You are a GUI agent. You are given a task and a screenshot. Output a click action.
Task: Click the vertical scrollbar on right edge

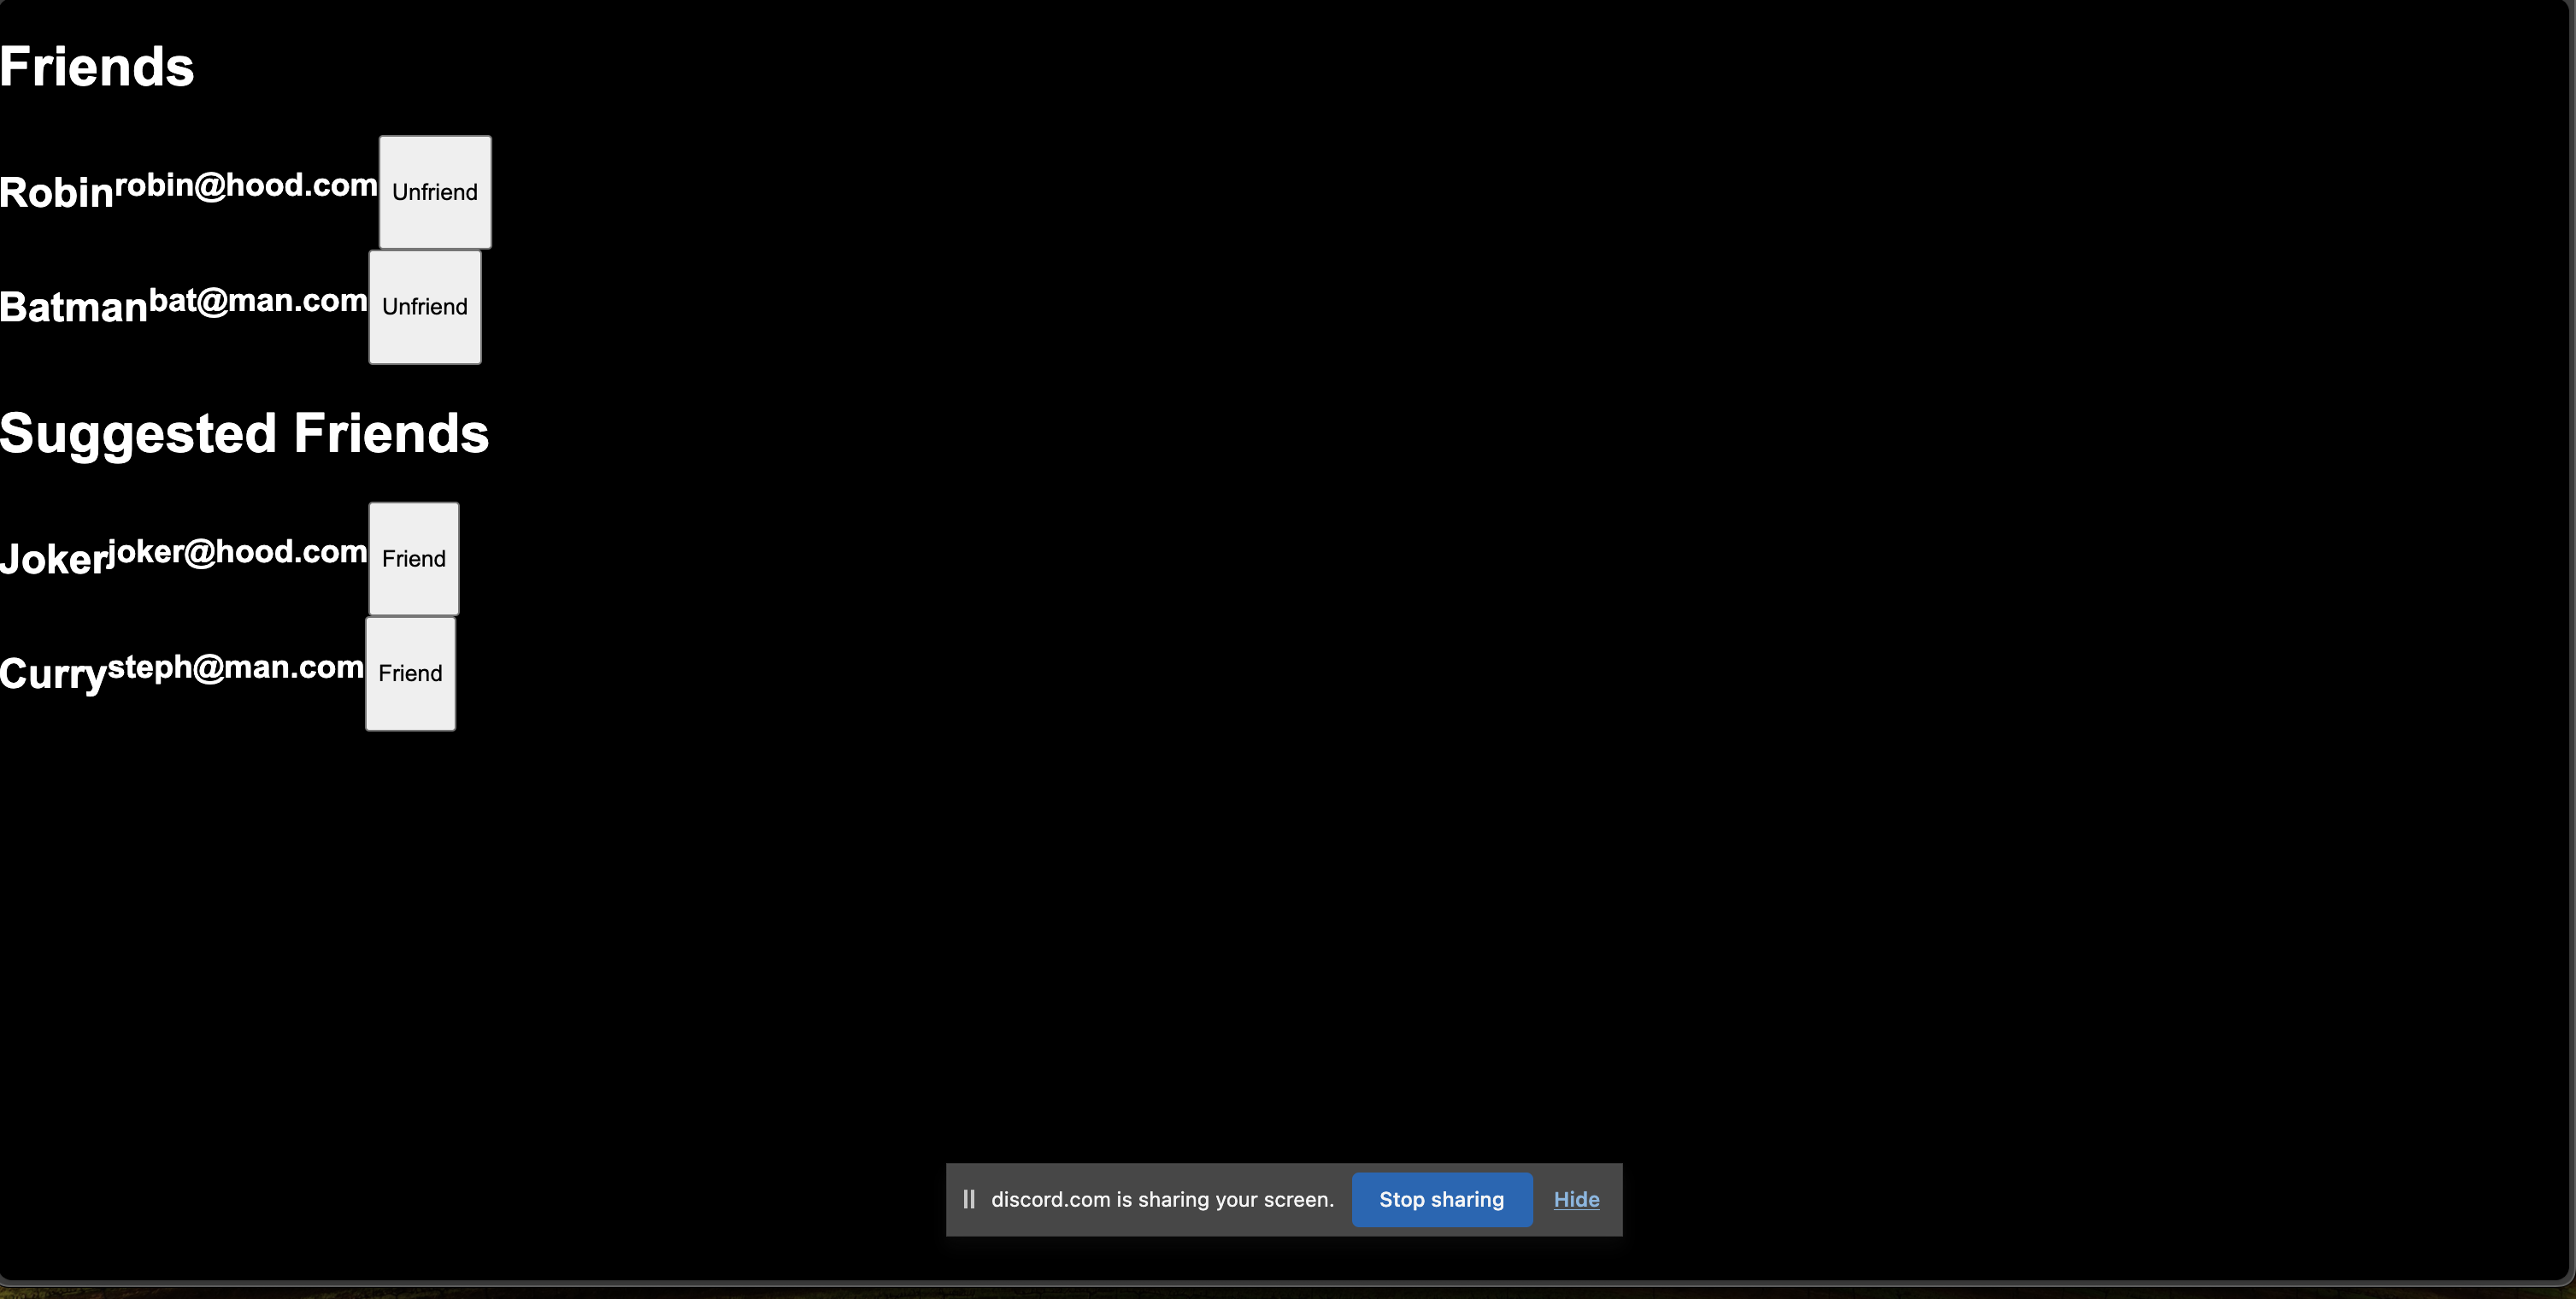click(2570, 640)
